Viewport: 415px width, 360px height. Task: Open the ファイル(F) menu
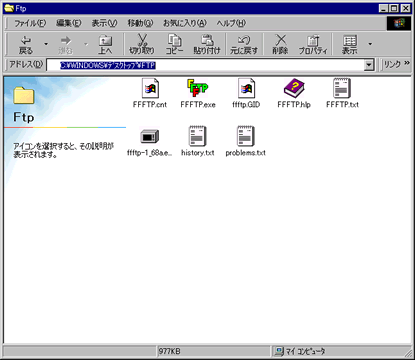pos(30,23)
